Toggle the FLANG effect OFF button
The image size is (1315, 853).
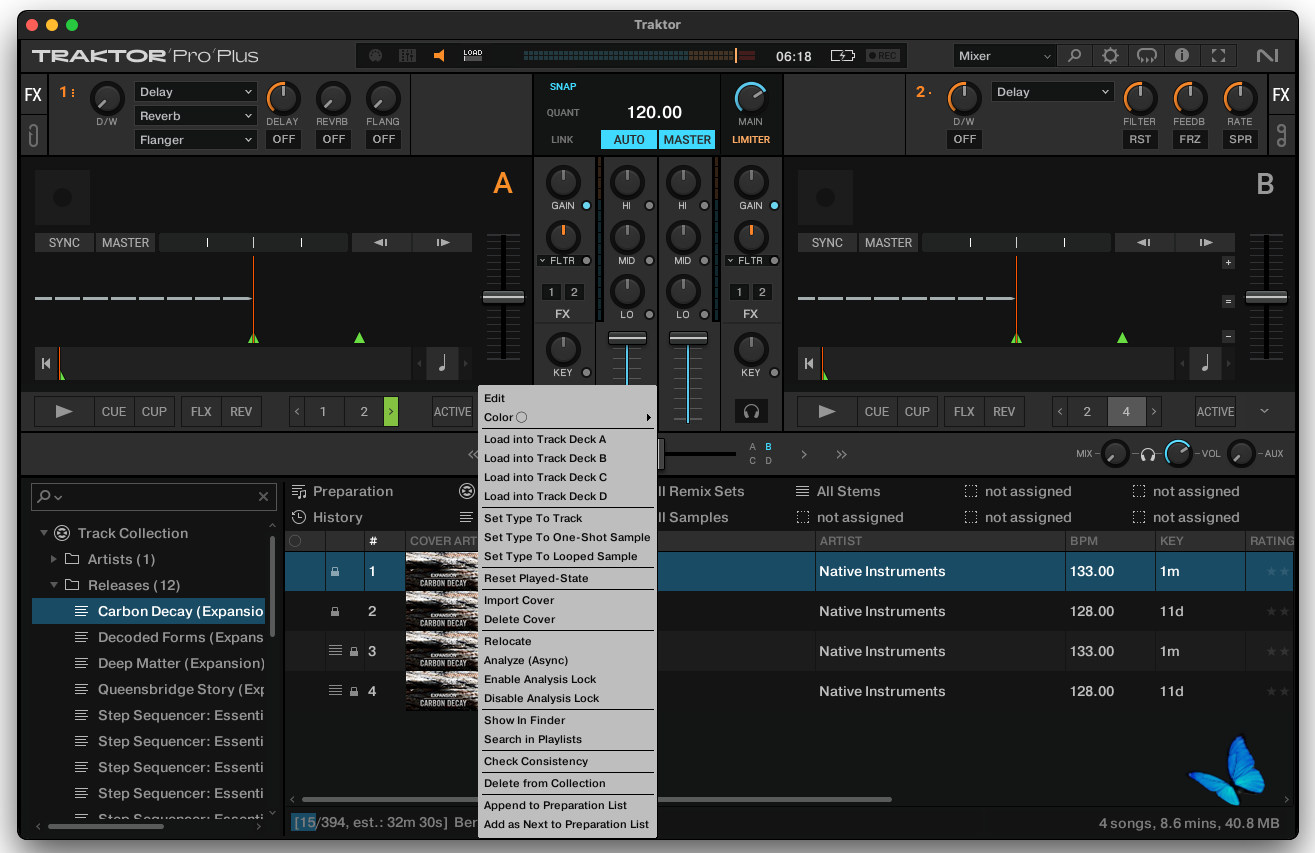pos(384,140)
